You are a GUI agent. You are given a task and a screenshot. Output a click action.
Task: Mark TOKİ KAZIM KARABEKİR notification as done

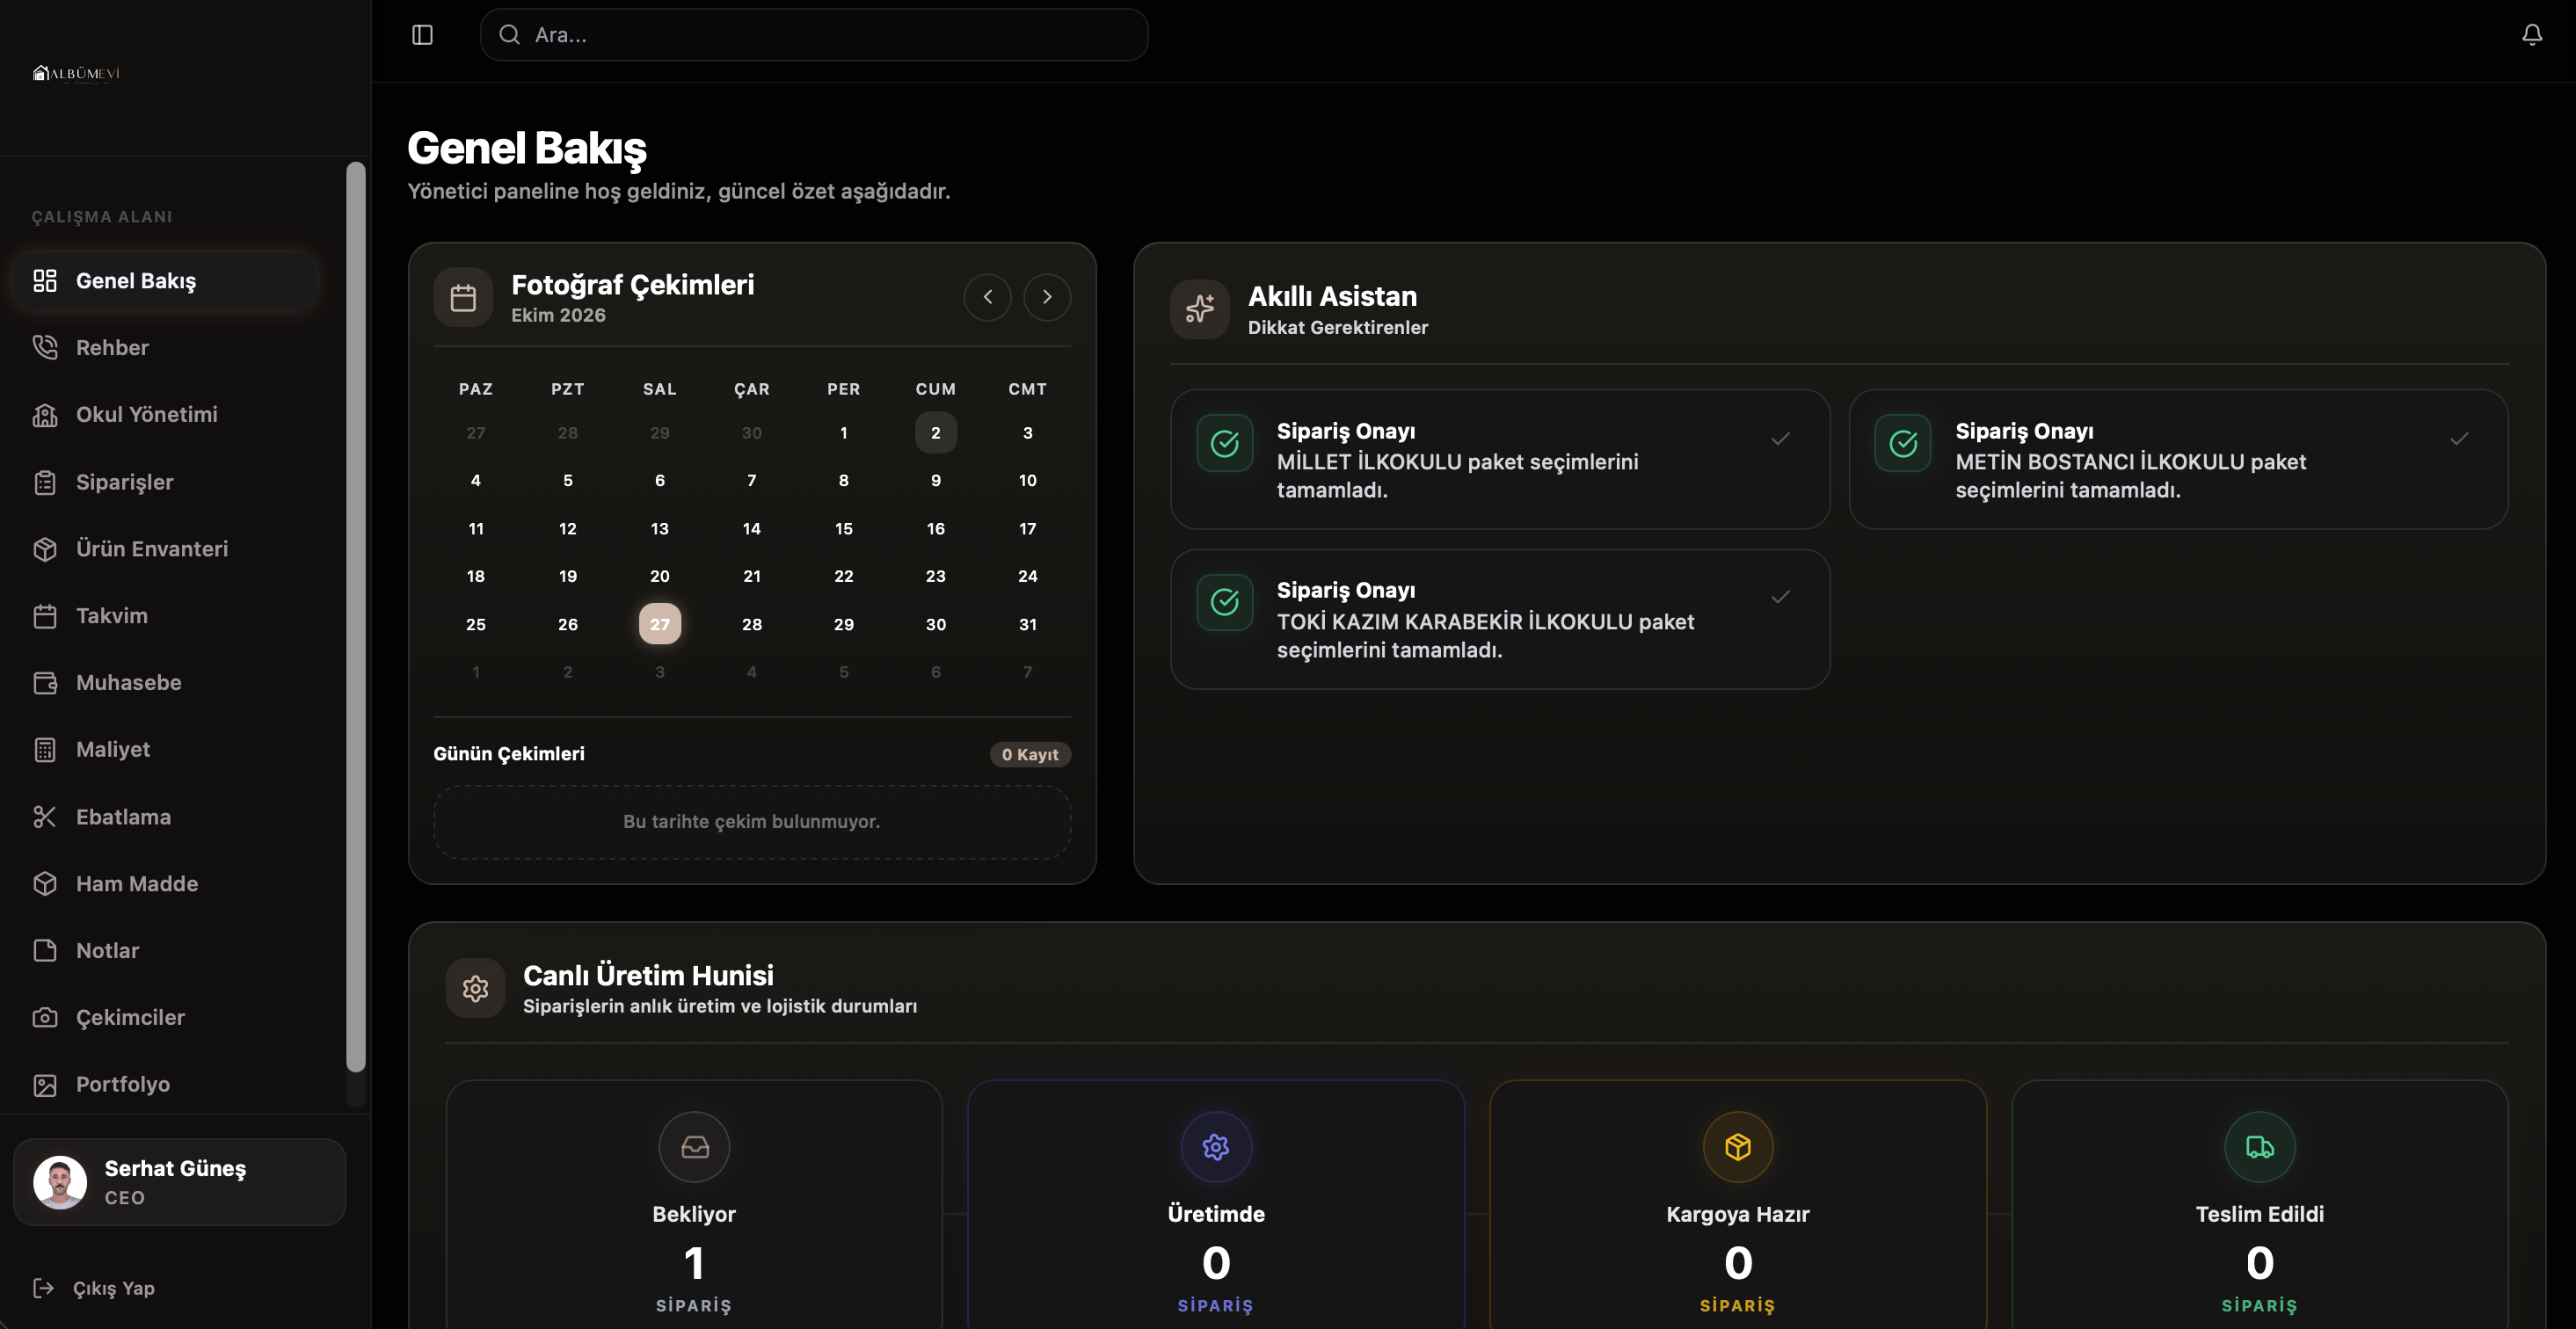pos(1780,597)
